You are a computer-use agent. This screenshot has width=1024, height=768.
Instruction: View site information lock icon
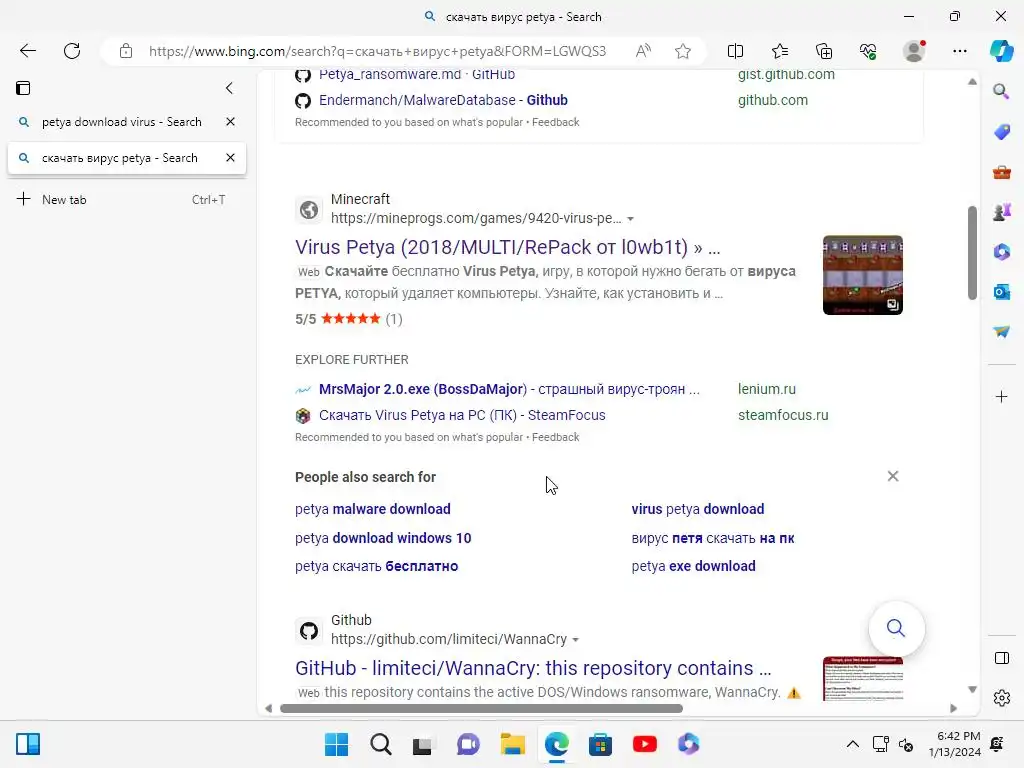[126, 51]
